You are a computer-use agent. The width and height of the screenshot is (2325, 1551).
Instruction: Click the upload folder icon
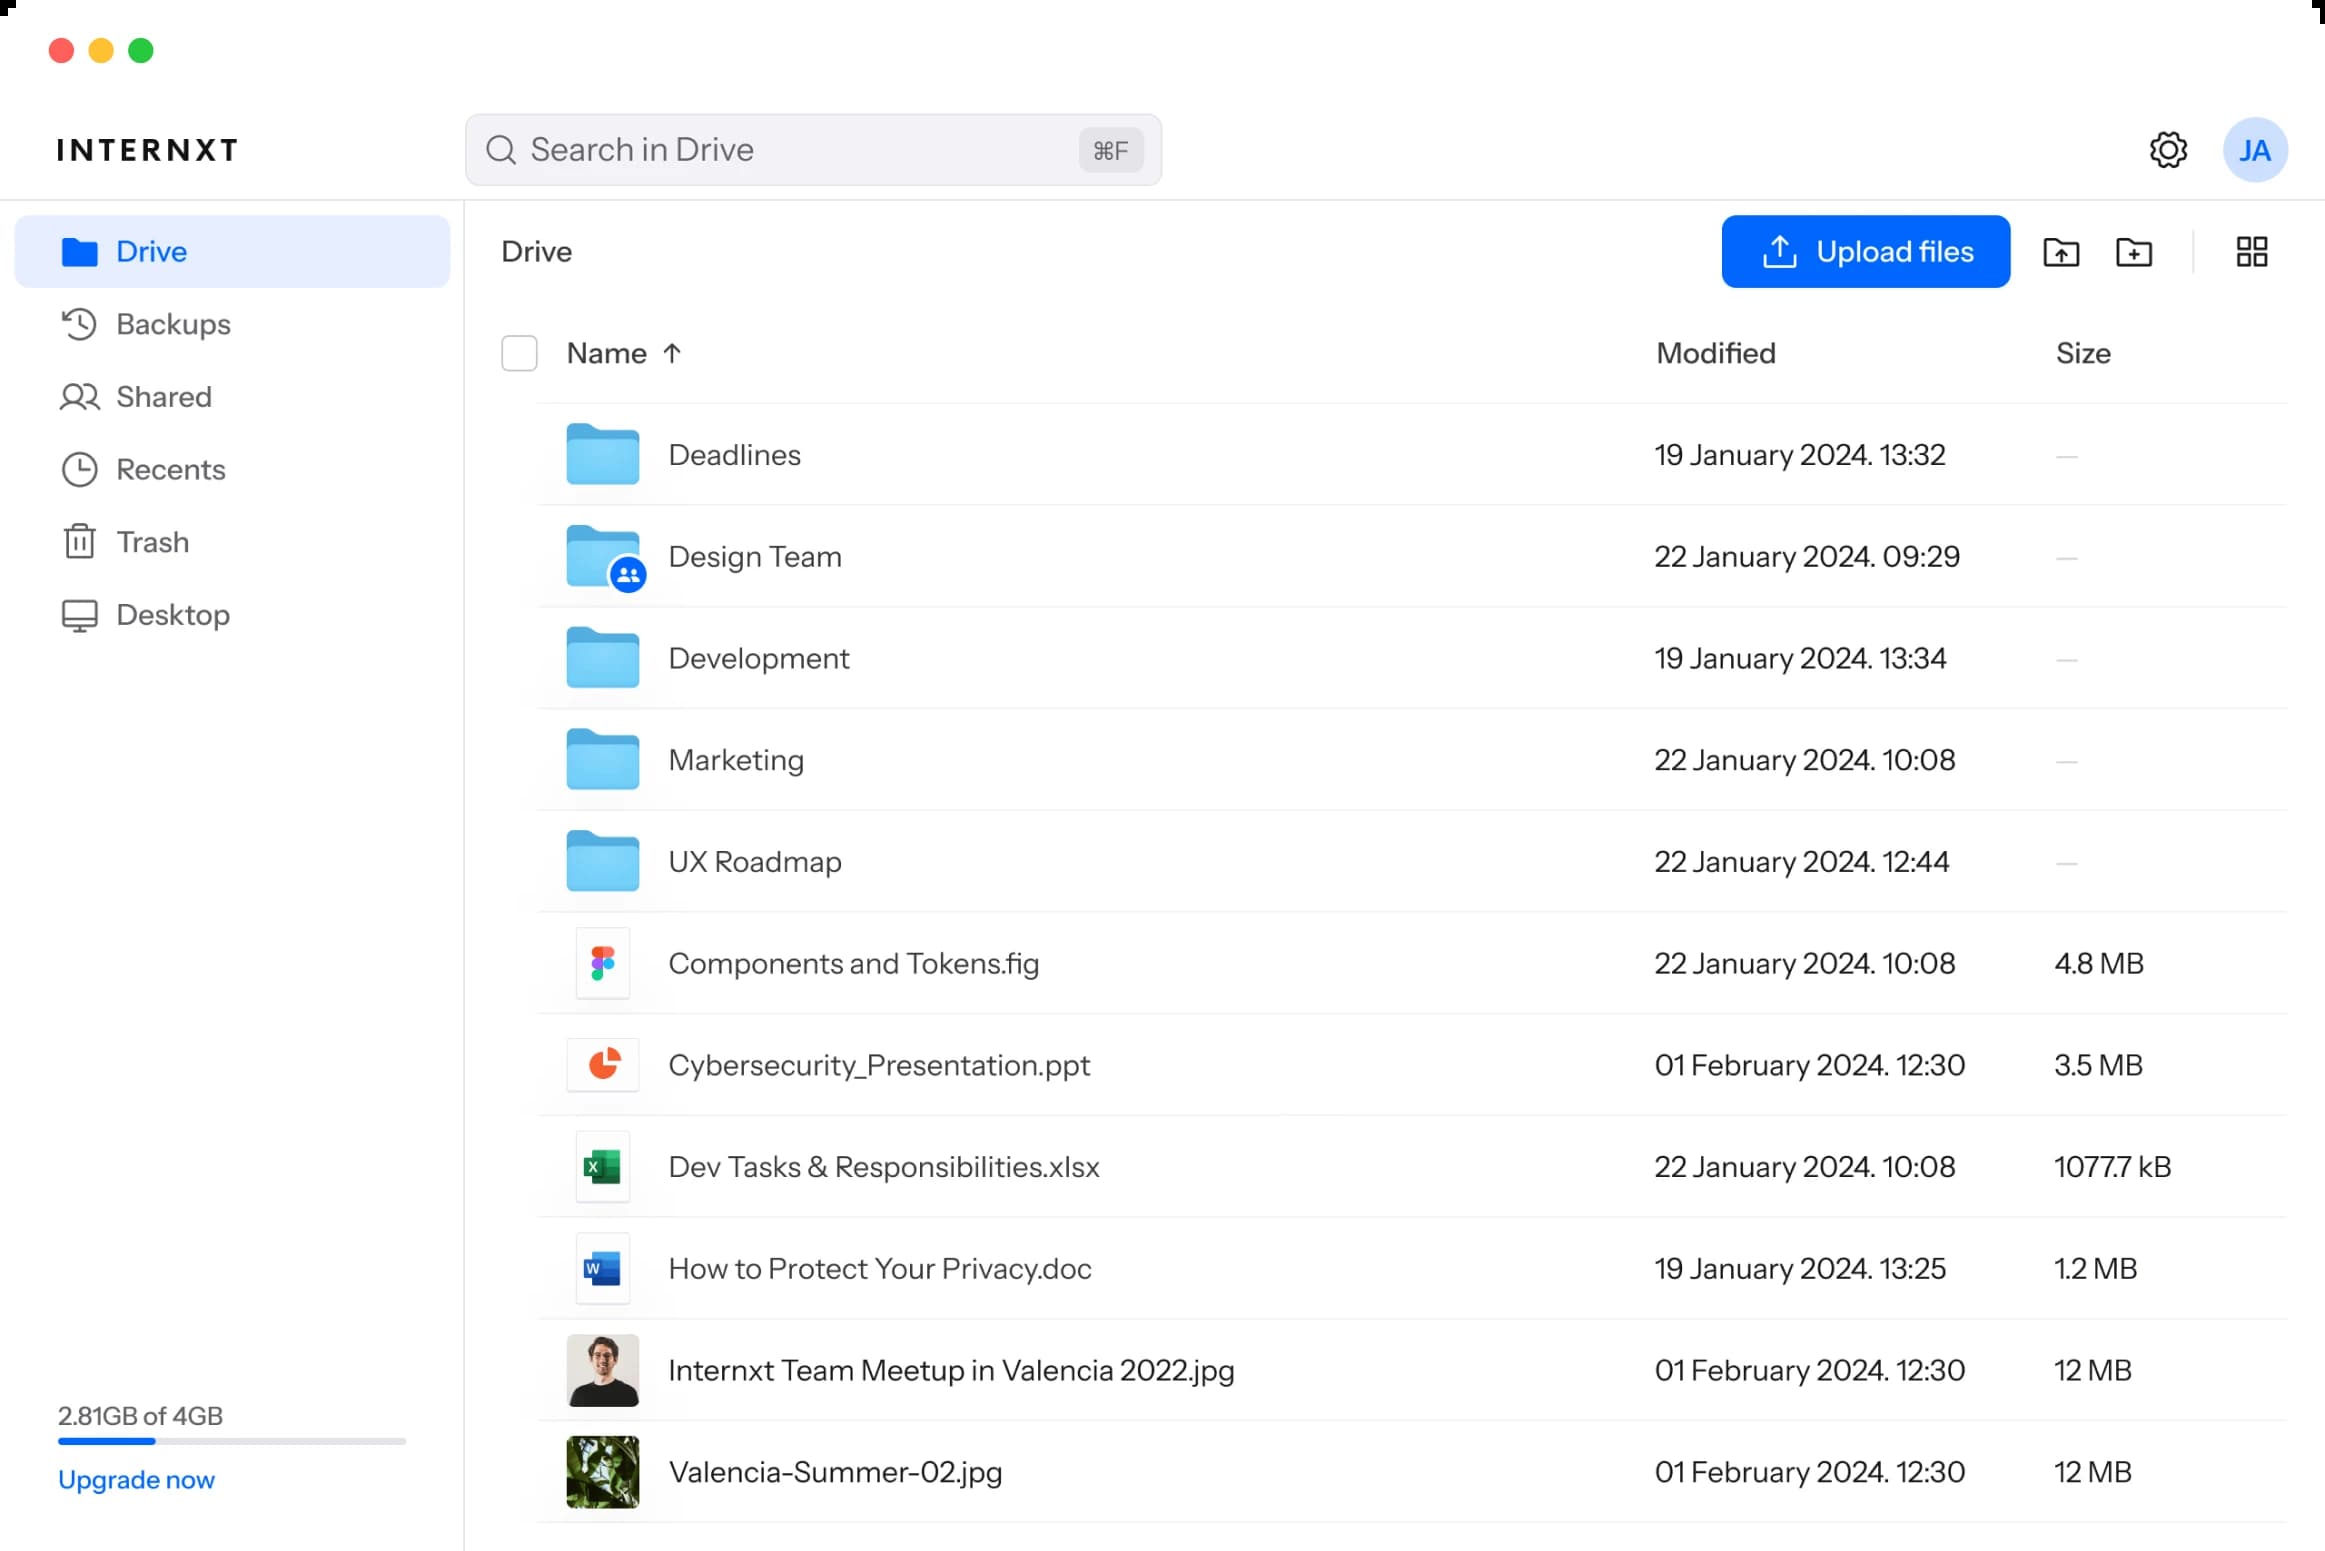pos(2061,252)
